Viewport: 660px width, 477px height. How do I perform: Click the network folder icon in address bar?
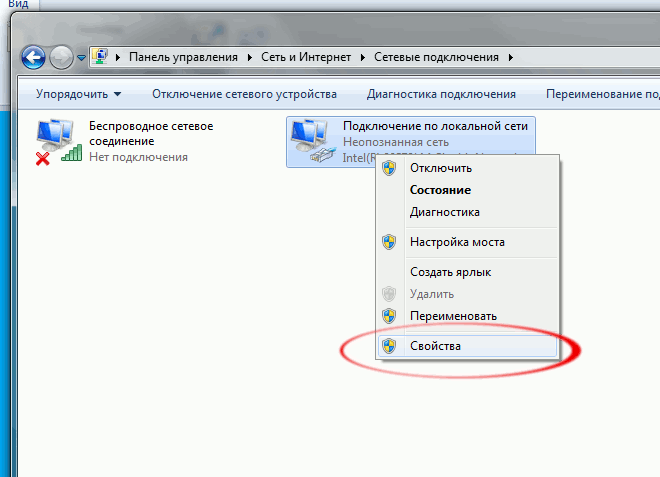(x=101, y=56)
